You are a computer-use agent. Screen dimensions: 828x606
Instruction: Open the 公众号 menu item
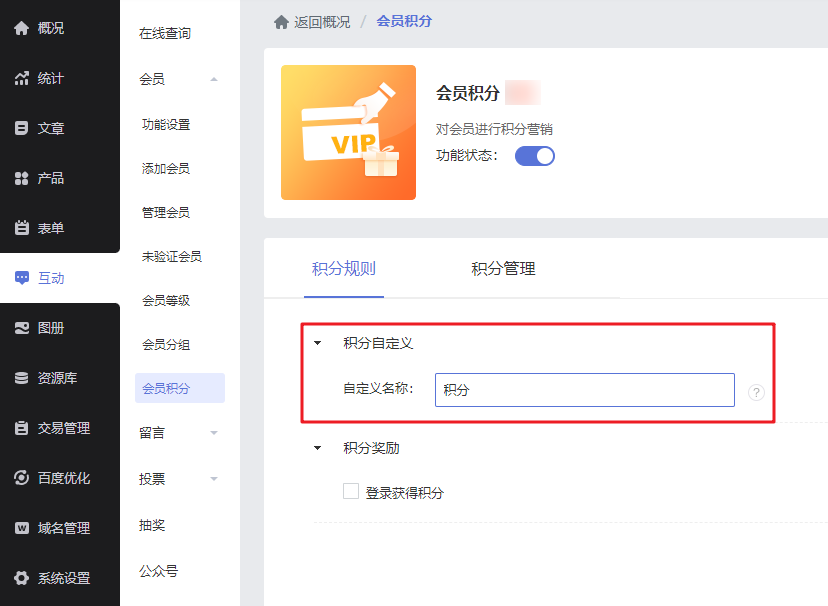click(158, 571)
